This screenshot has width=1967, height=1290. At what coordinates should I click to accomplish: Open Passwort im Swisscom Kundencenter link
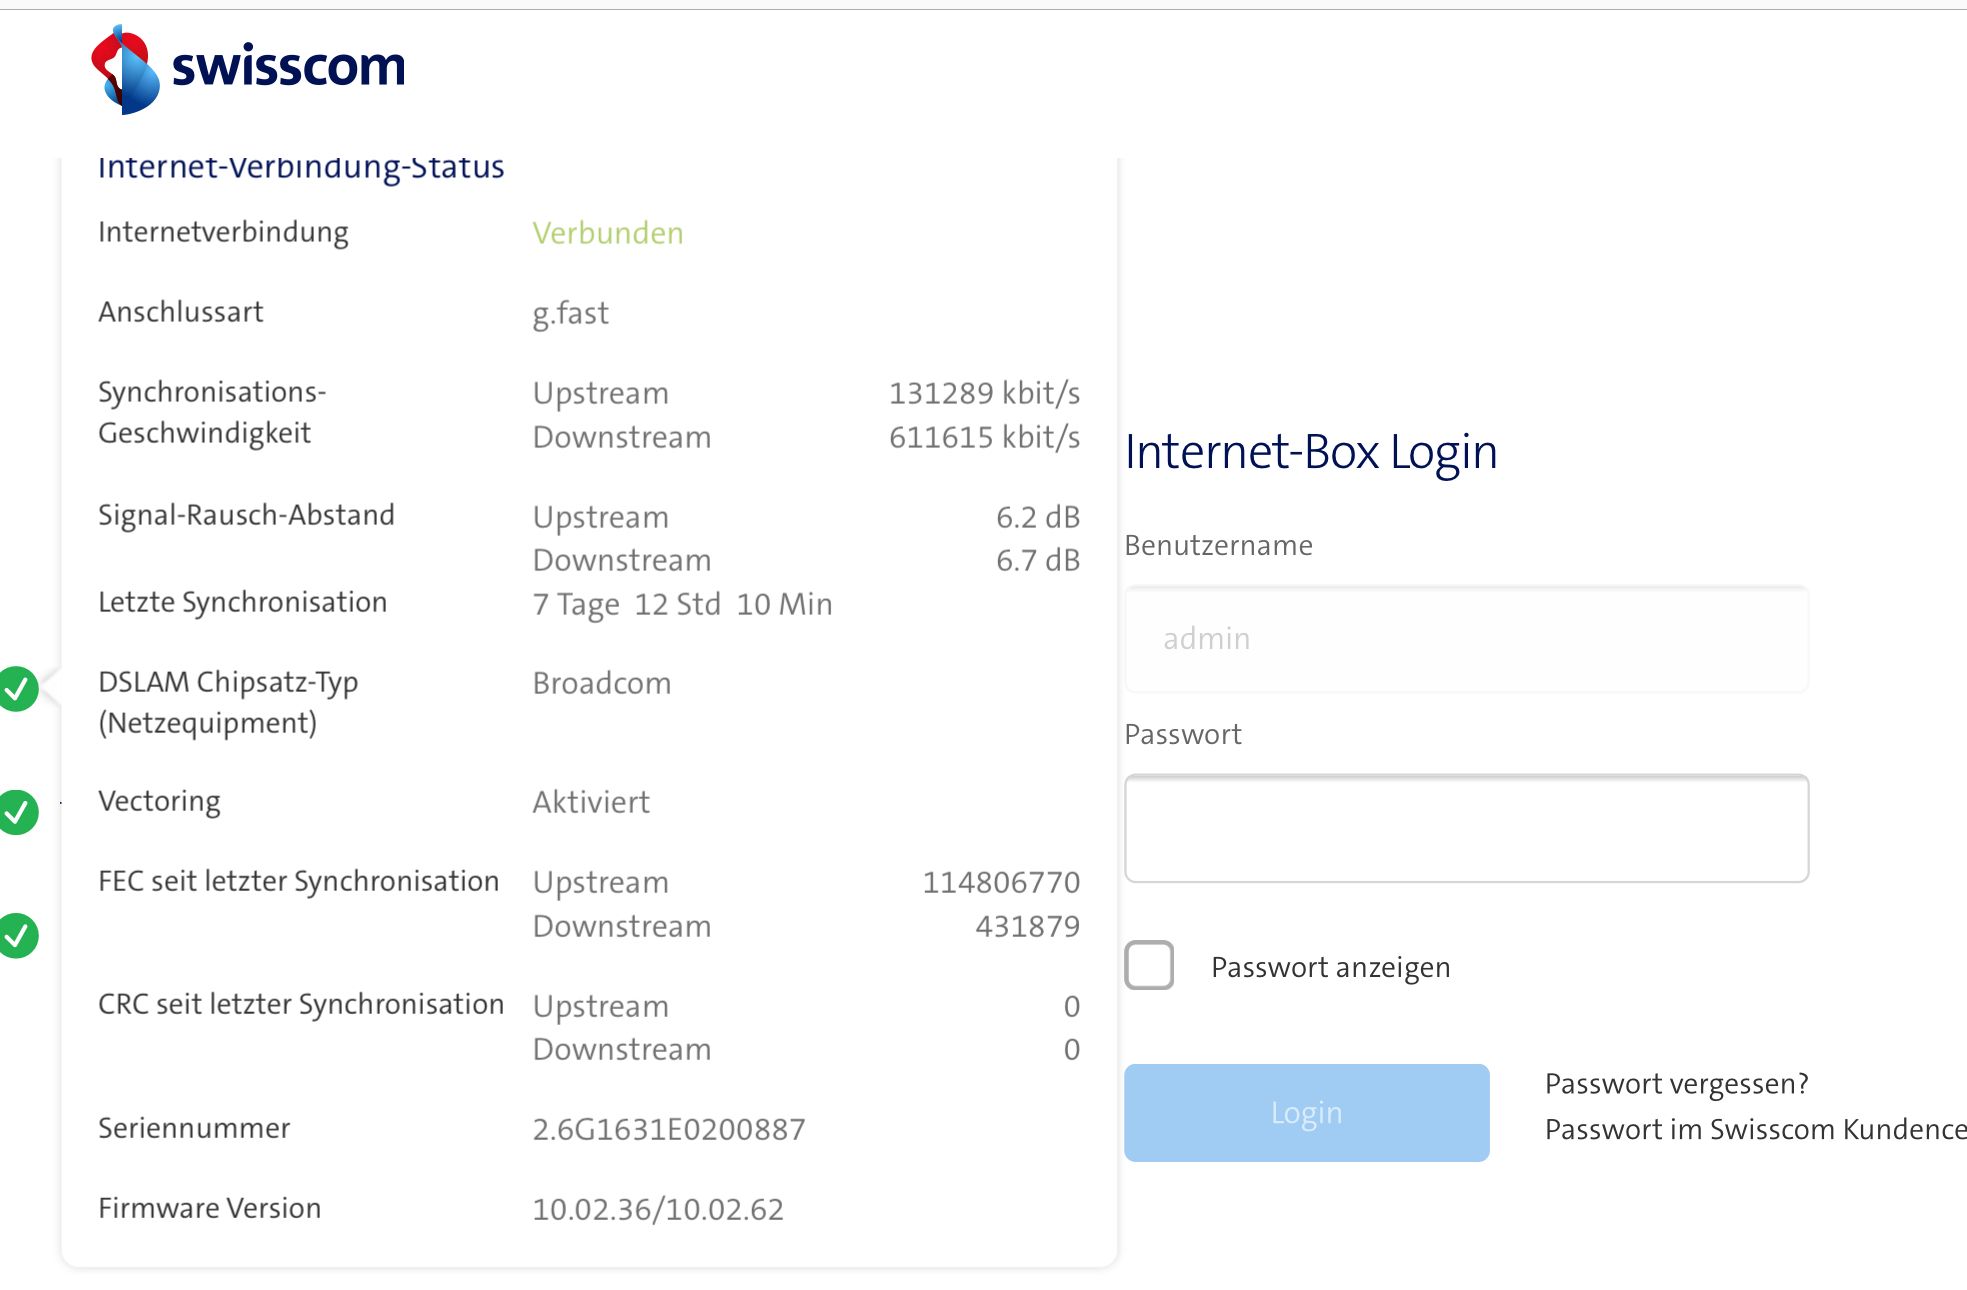pyautogui.click(x=1755, y=1130)
